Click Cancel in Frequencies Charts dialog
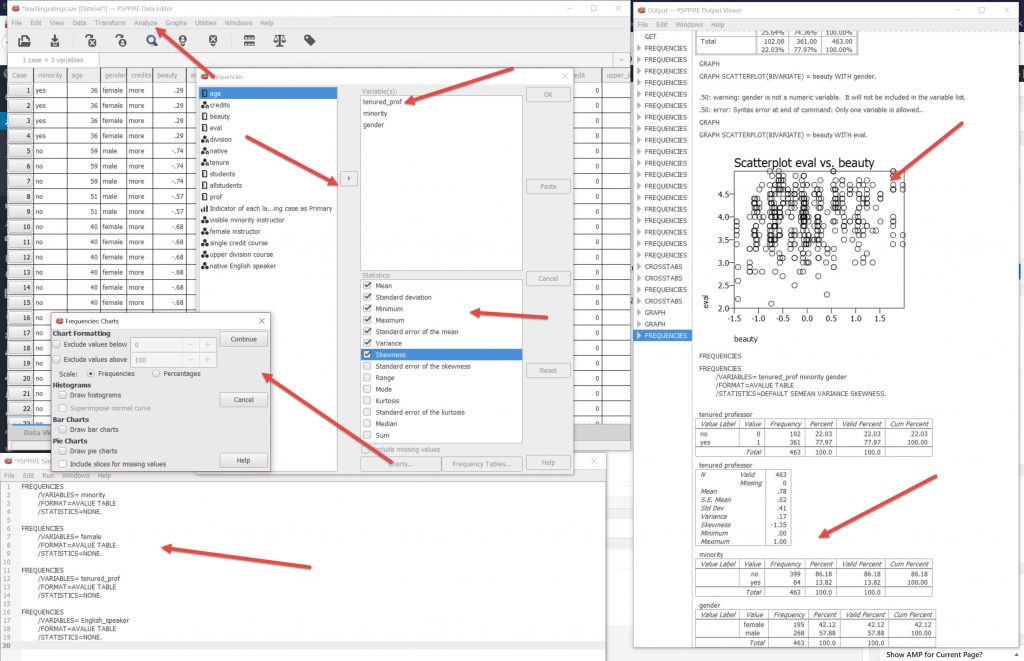The image size is (1024, 661). coord(243,400)
